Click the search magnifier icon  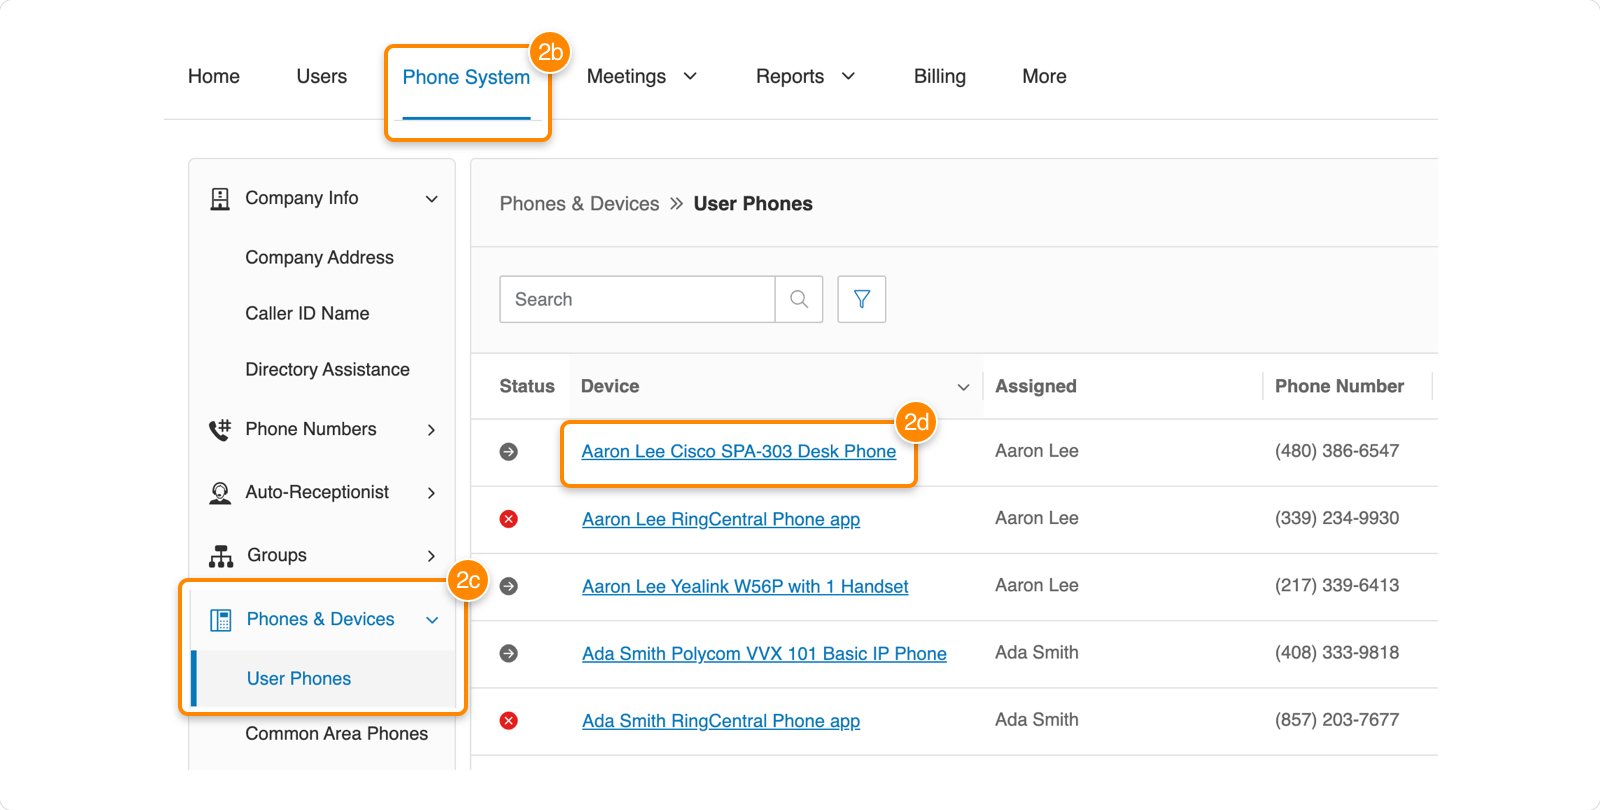798,299
